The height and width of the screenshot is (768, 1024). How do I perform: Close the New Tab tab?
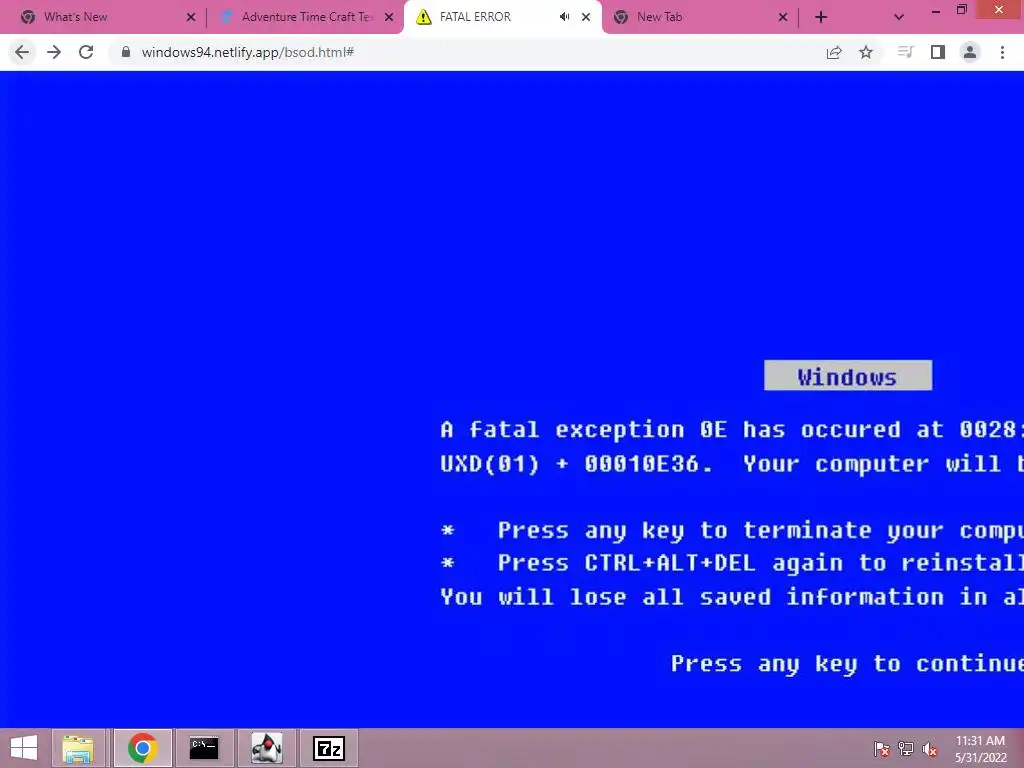tap(783, 17)
